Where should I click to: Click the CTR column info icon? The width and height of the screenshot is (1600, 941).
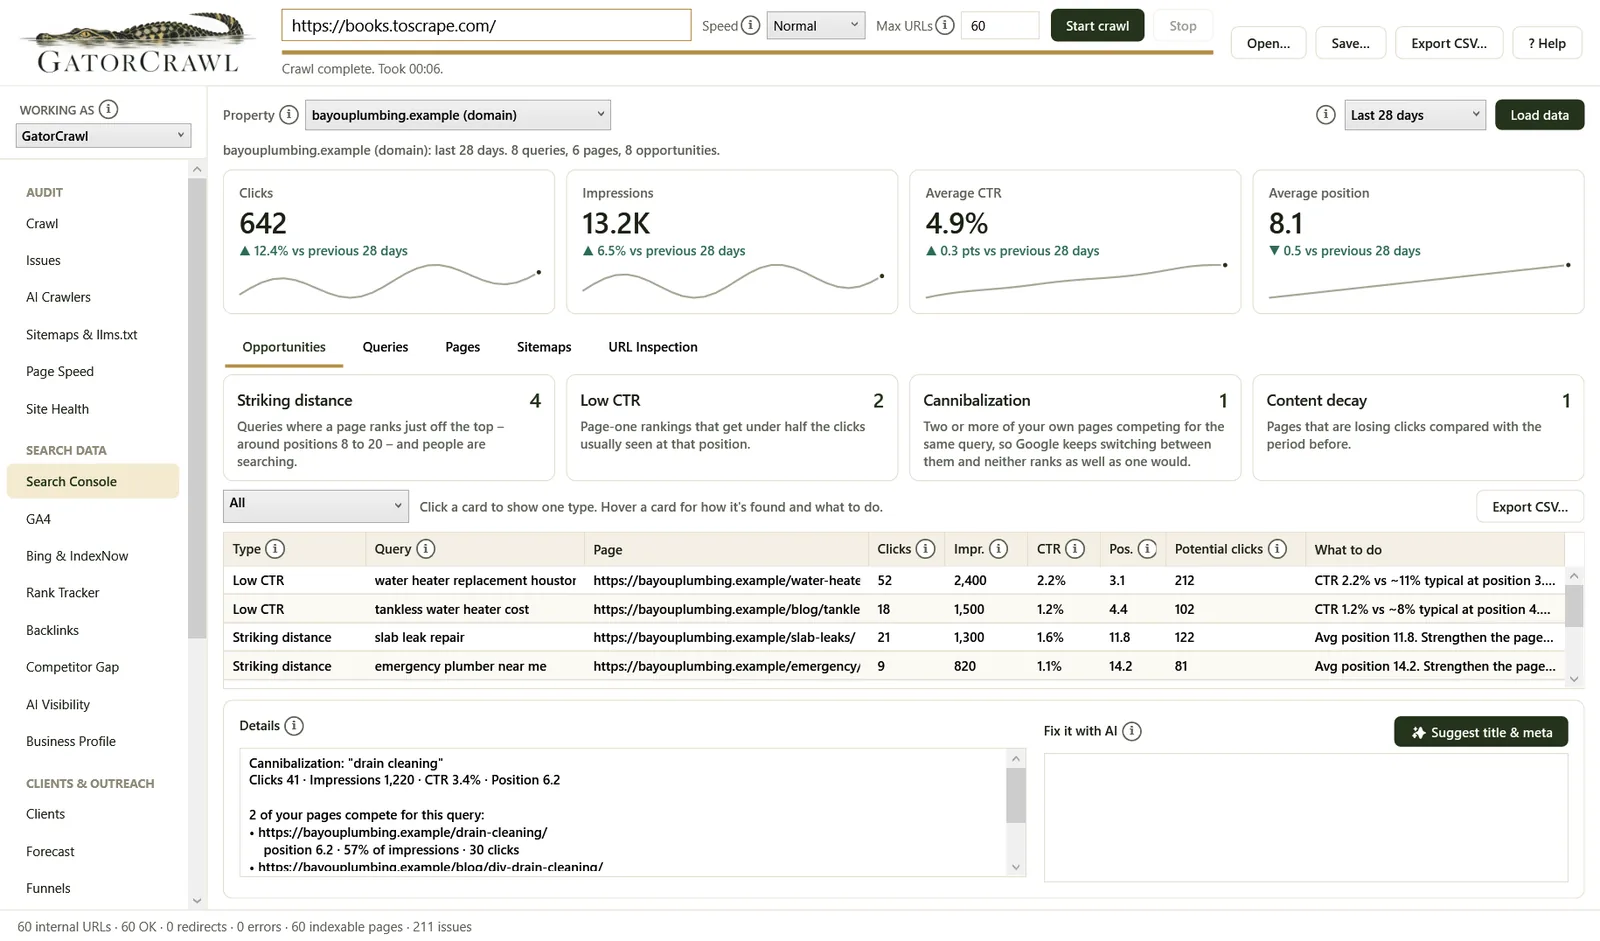pyautogui.click(x=1075, y=549)
